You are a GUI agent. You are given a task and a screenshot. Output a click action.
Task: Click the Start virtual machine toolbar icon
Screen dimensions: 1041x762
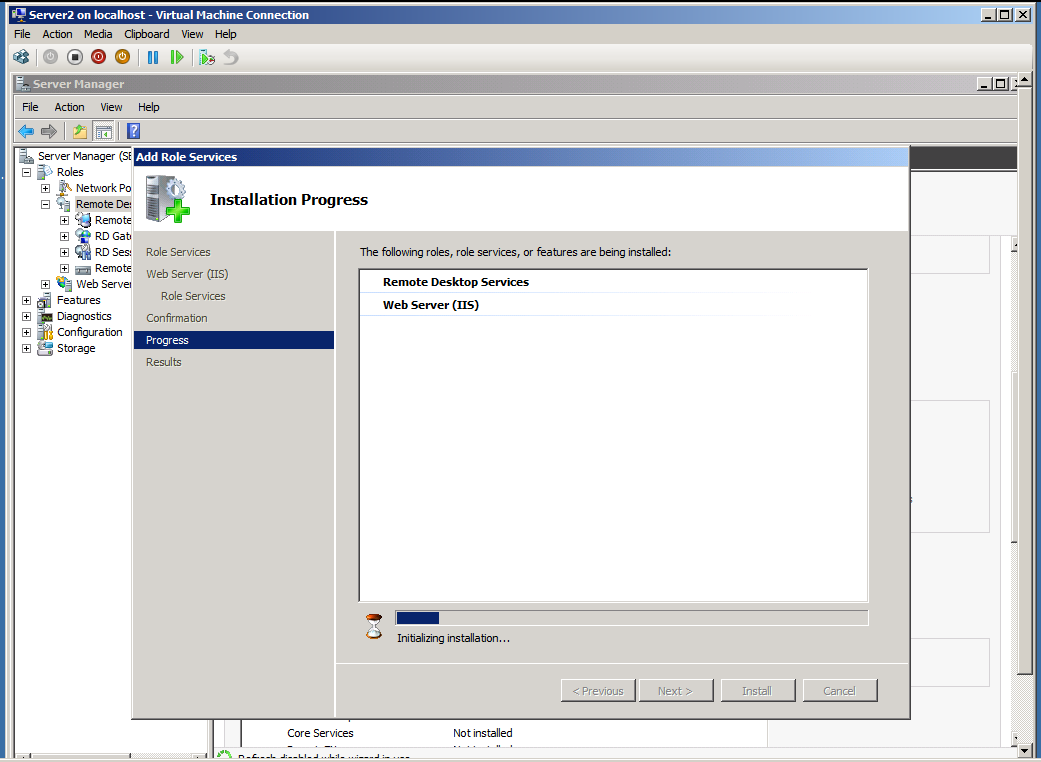(50, 58)
